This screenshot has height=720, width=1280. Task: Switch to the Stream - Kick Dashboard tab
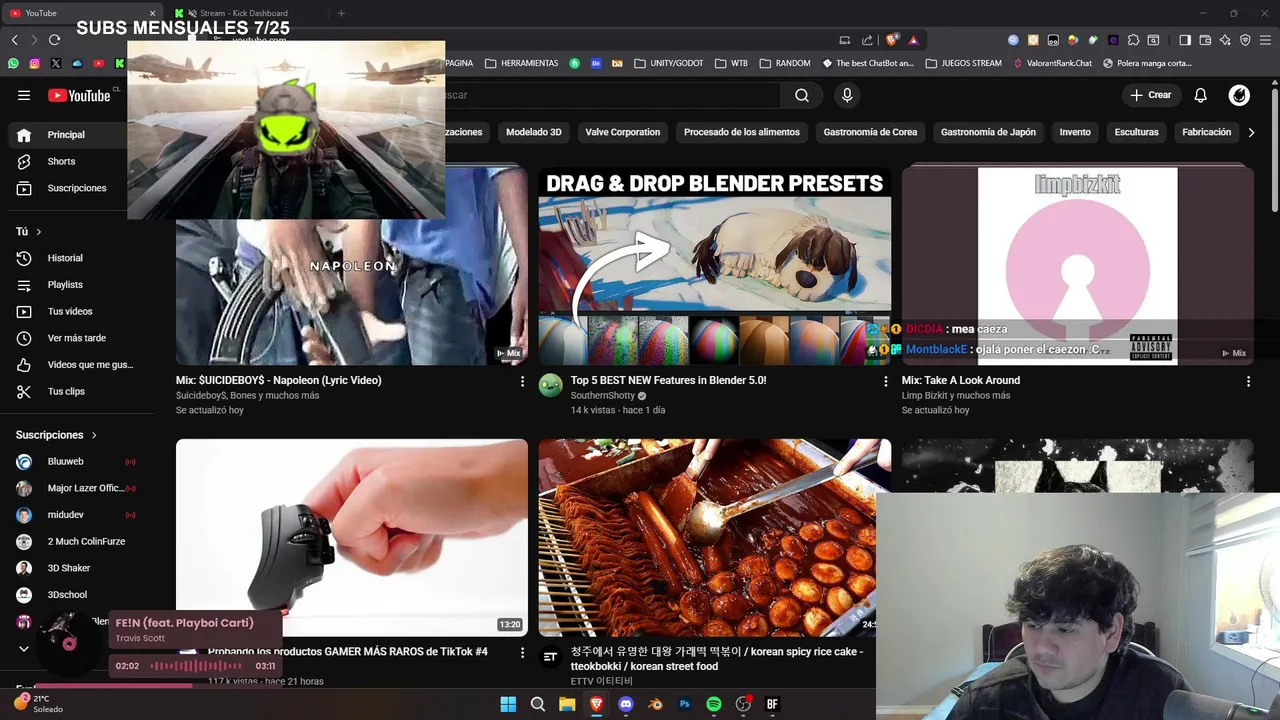[245, 13]
